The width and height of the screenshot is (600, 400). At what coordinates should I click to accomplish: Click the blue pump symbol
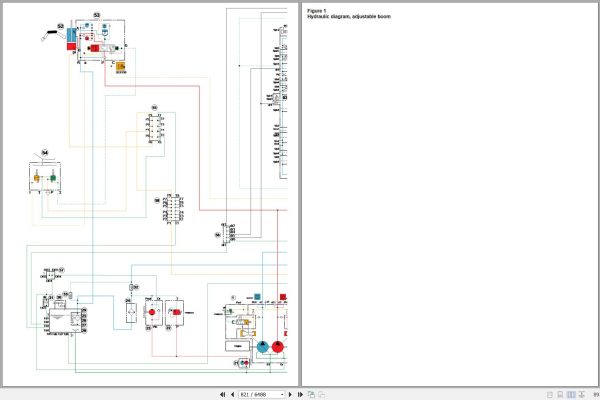[x=262, y=346]
